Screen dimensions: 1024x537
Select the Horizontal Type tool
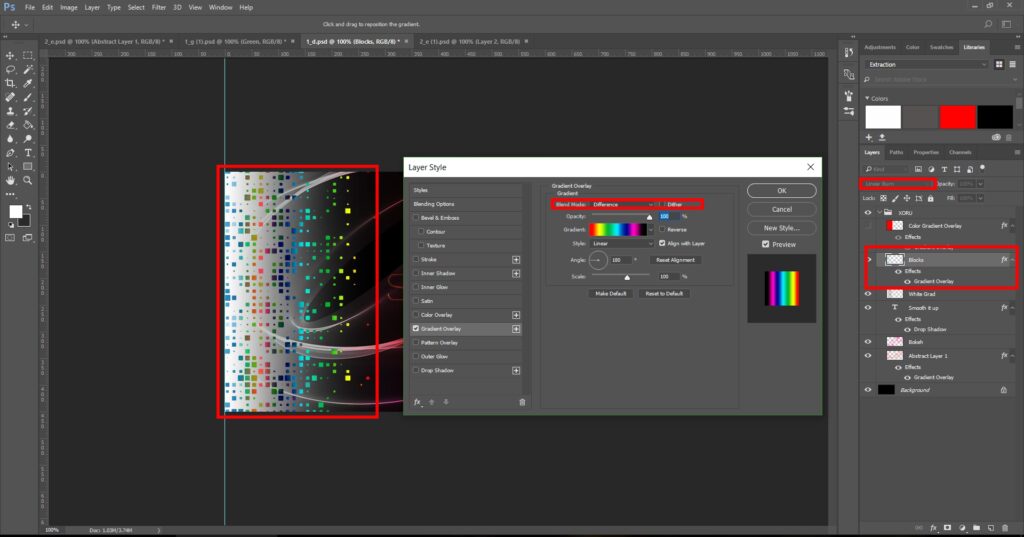pos(28,153)
